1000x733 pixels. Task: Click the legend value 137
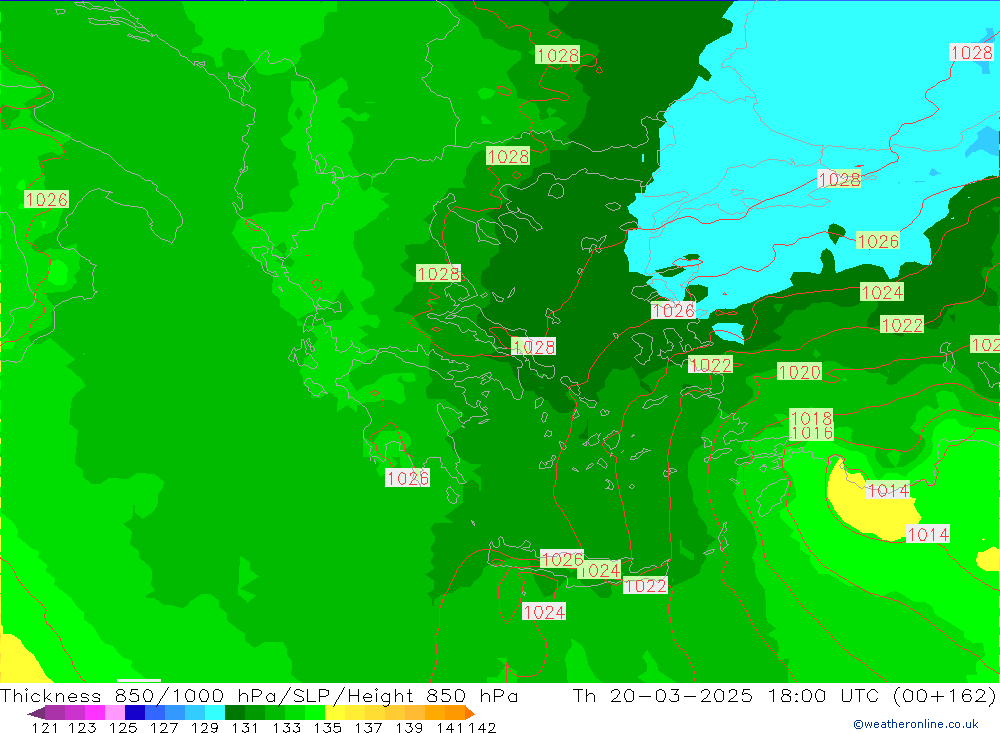coord(368,727)
